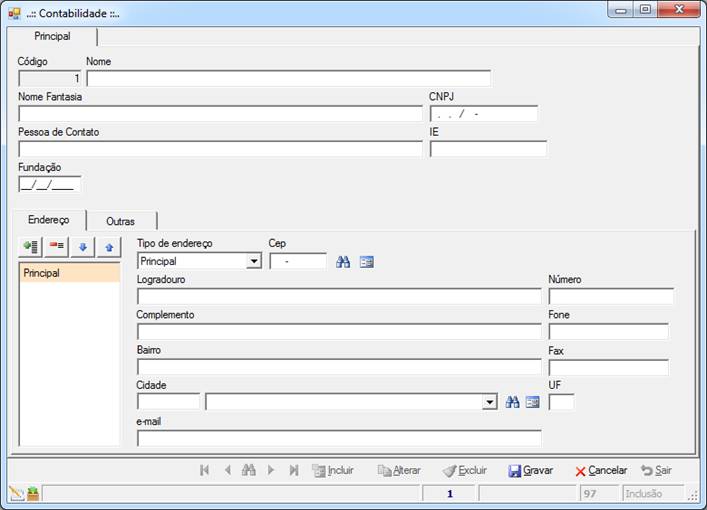Screen dimensions: 707x510
Task: Click the UF field
Action: click(x=561, y=401)
